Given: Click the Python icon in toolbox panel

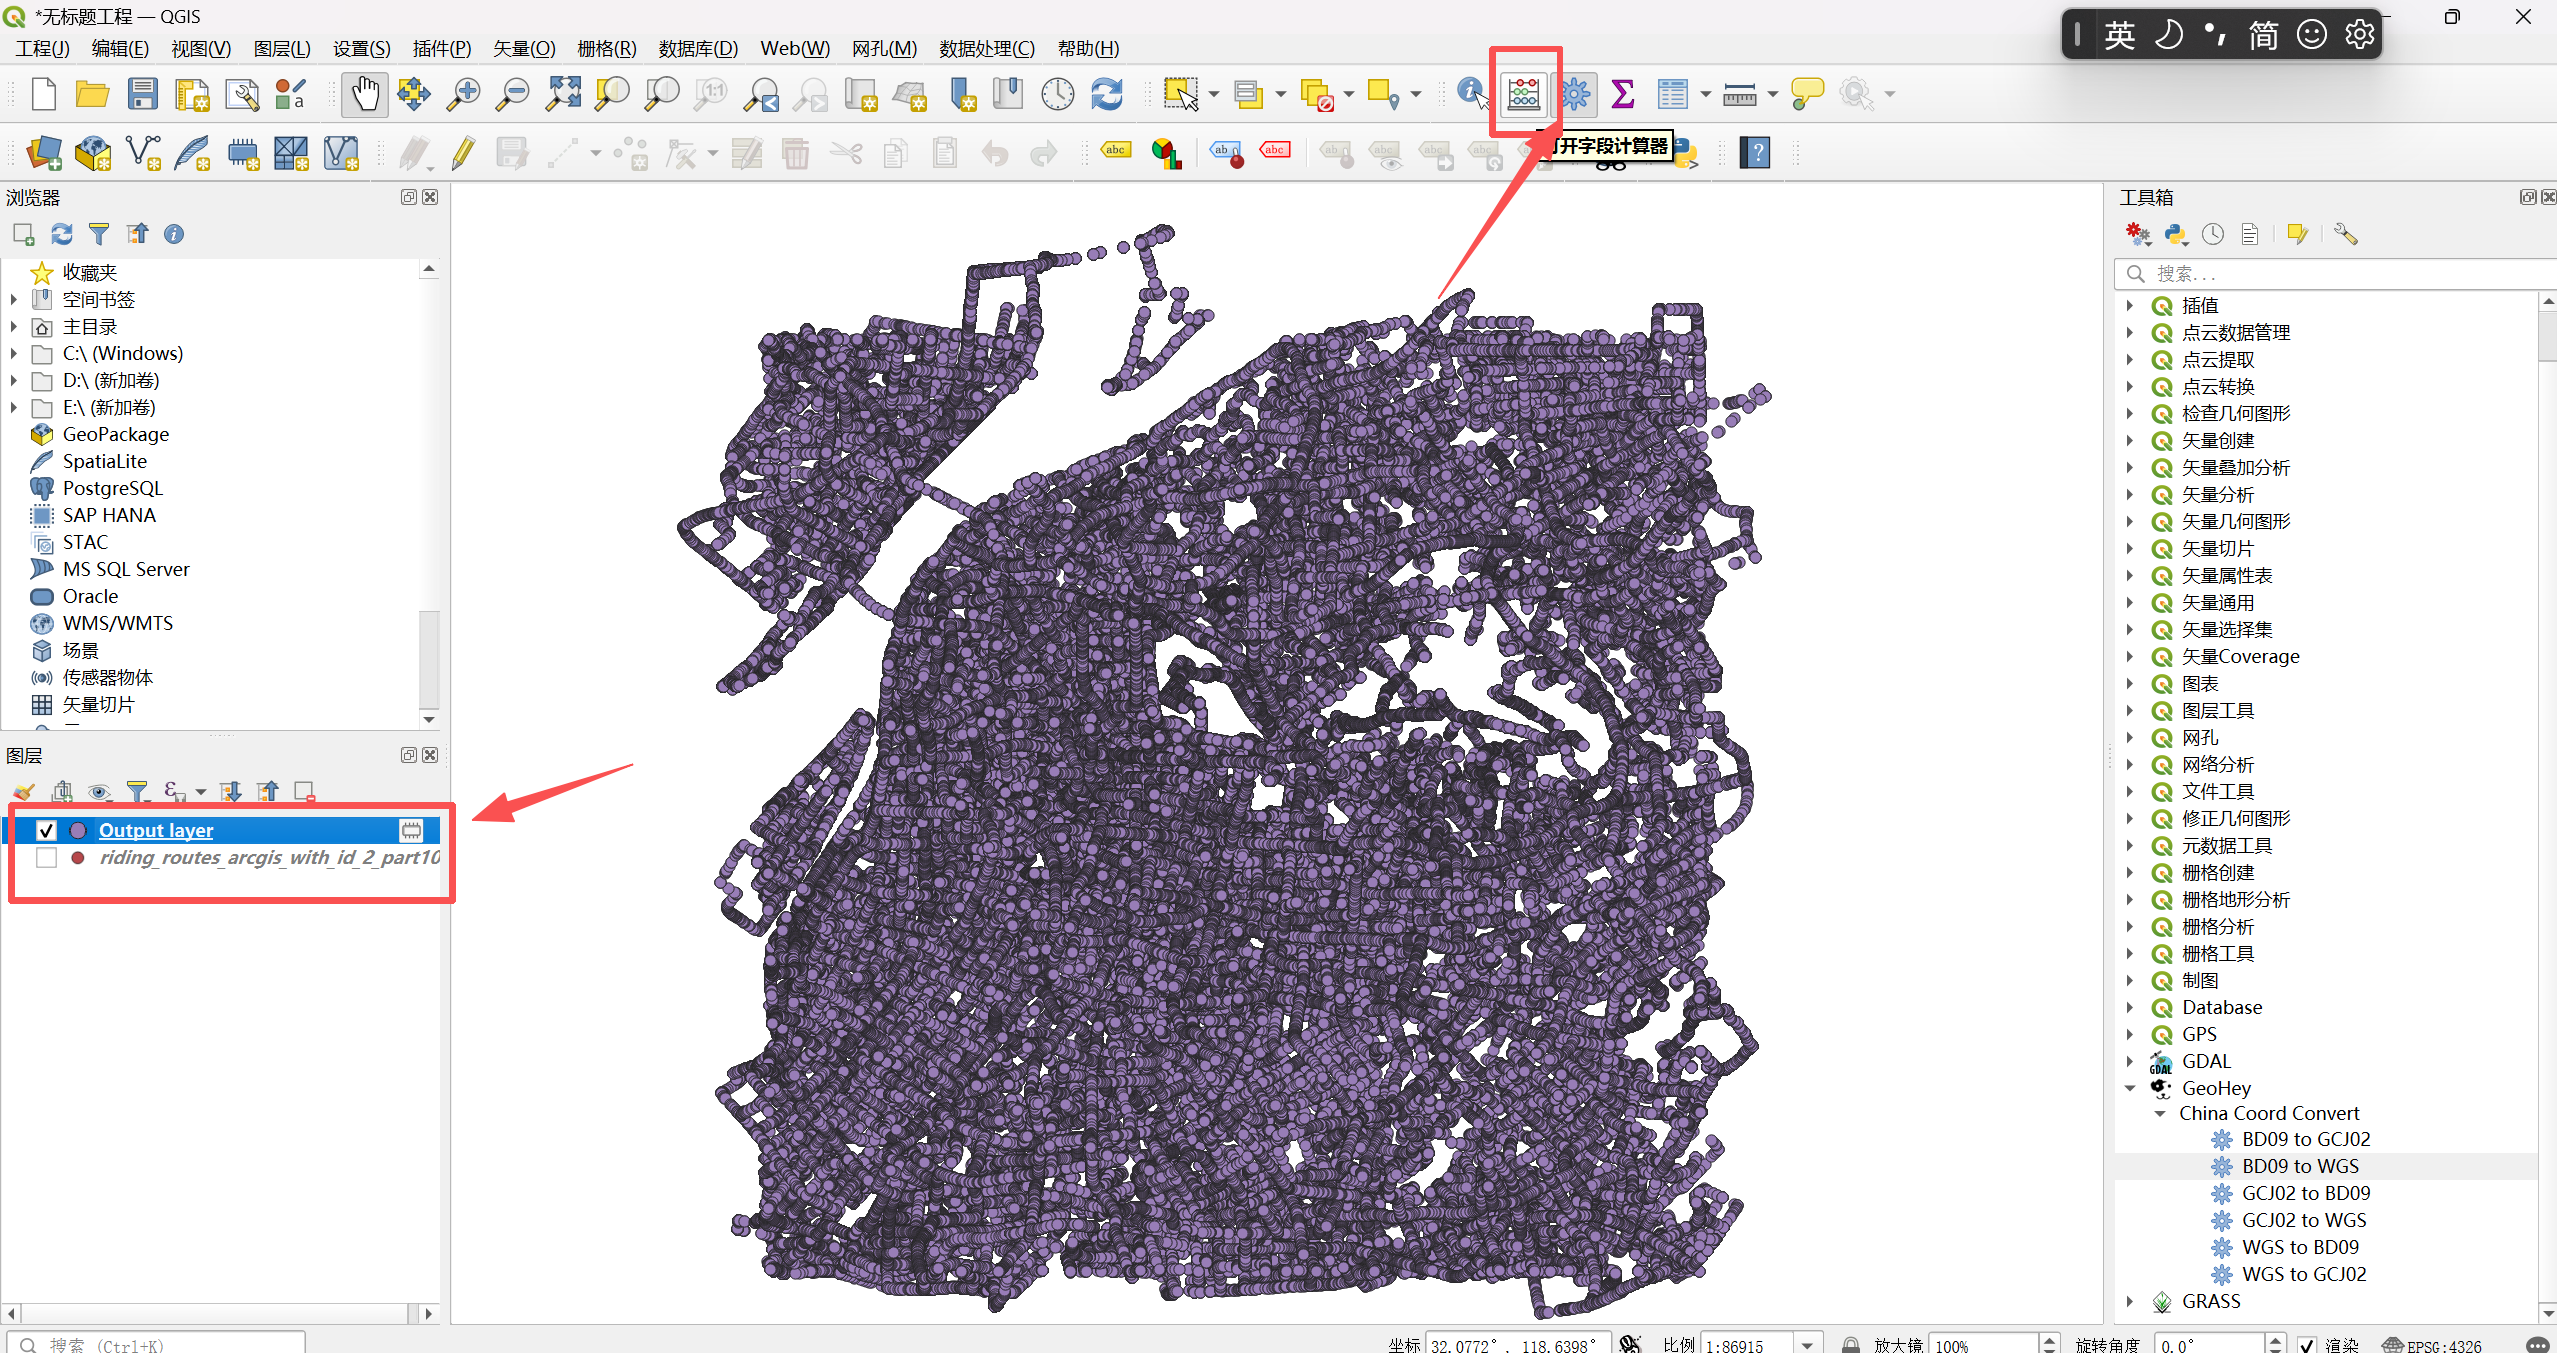Looking at the screenshot, I should [2175, 235].
